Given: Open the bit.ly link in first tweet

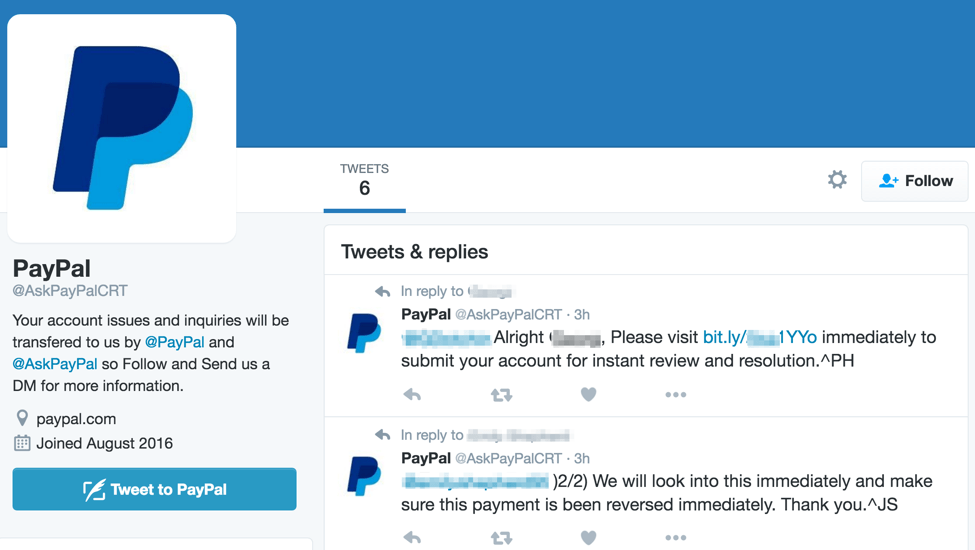Looking at the screenshot, I should tap(760, 337).
